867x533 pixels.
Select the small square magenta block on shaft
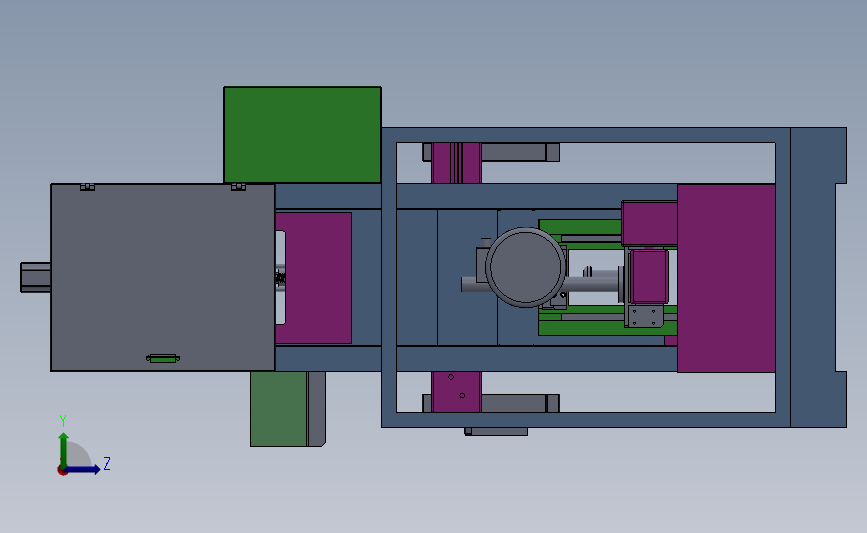click(x=649, y=276)
